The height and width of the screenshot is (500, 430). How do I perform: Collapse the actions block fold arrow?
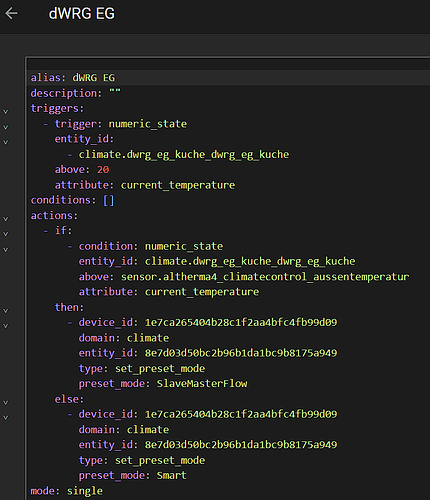pyautogui.click(x=6, y=219)
